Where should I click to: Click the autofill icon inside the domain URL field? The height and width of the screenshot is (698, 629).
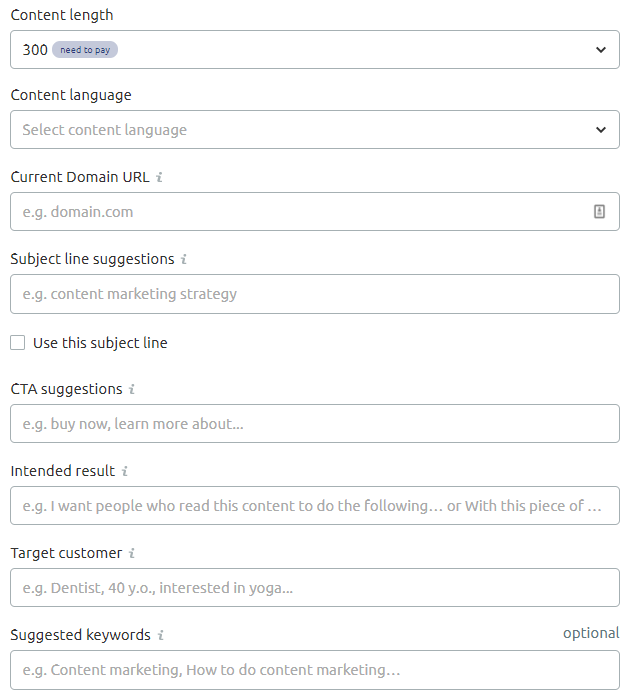[599, 211]
